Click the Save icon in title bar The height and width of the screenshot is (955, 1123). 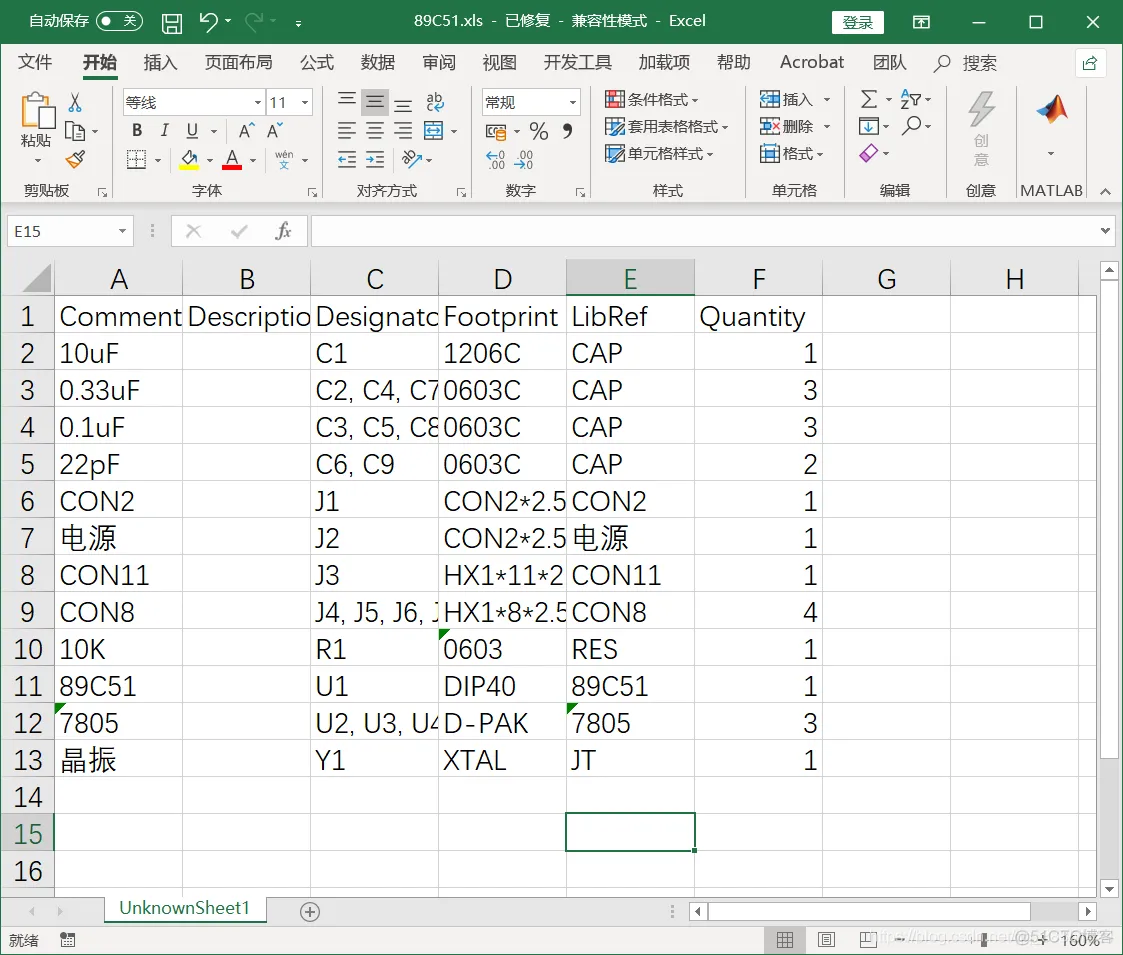click(172, 23)
